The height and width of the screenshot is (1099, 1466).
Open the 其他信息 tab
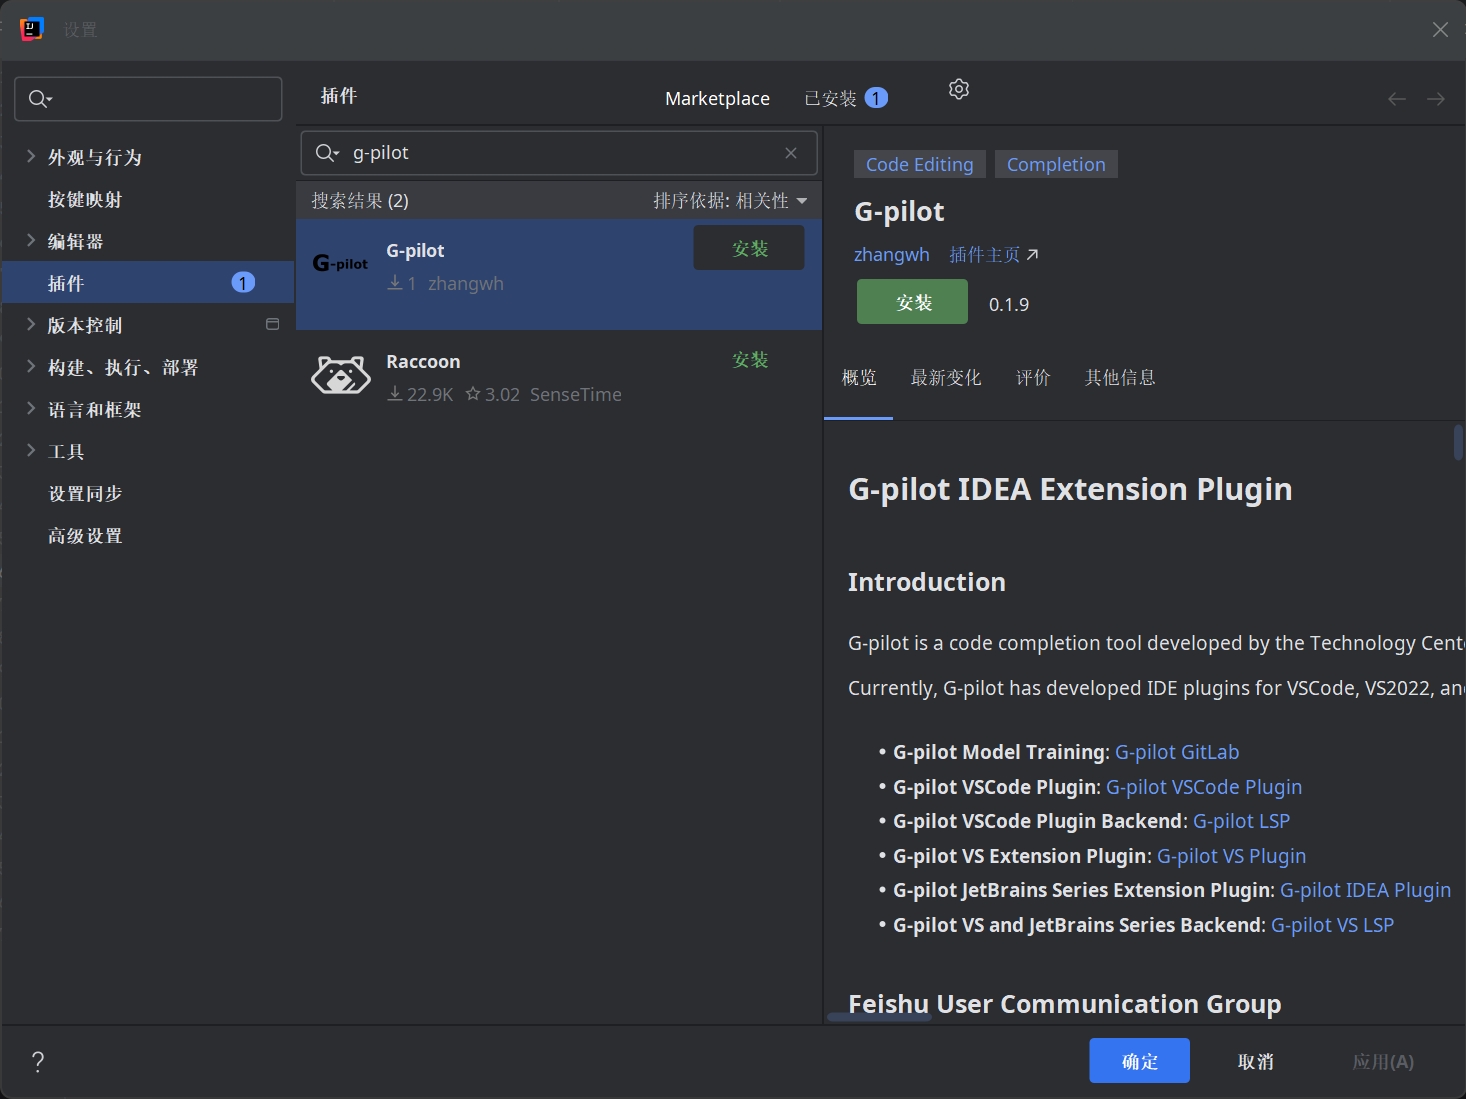click(1120, 377)
